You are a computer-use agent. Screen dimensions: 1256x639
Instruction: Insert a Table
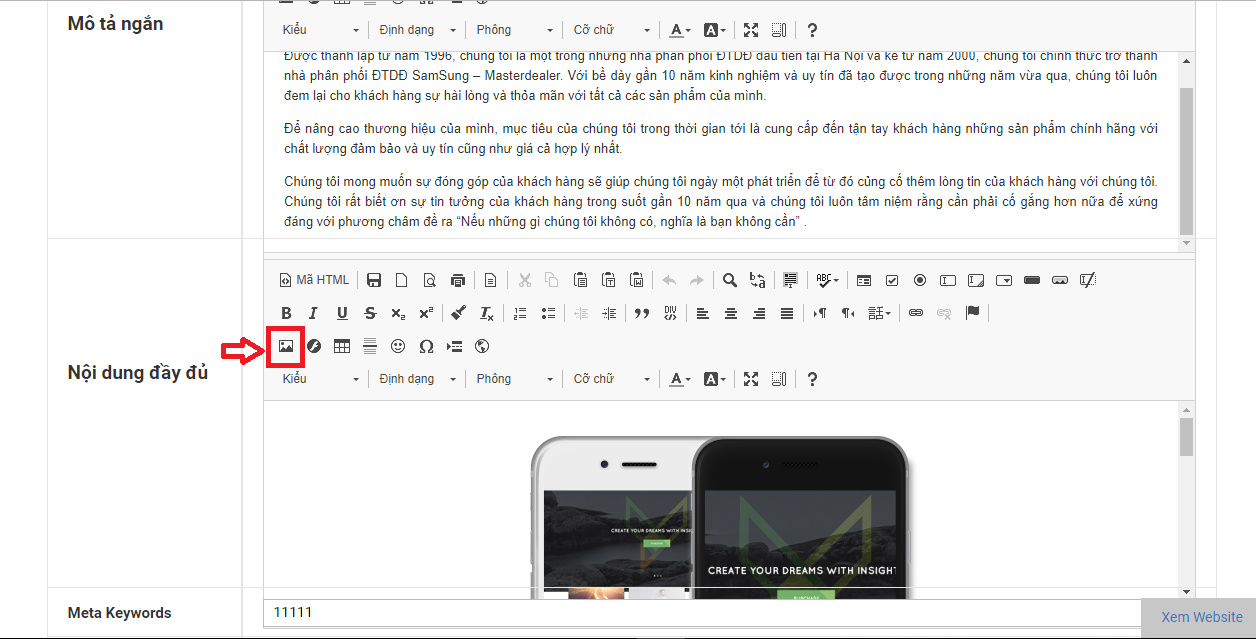(342, 346)
